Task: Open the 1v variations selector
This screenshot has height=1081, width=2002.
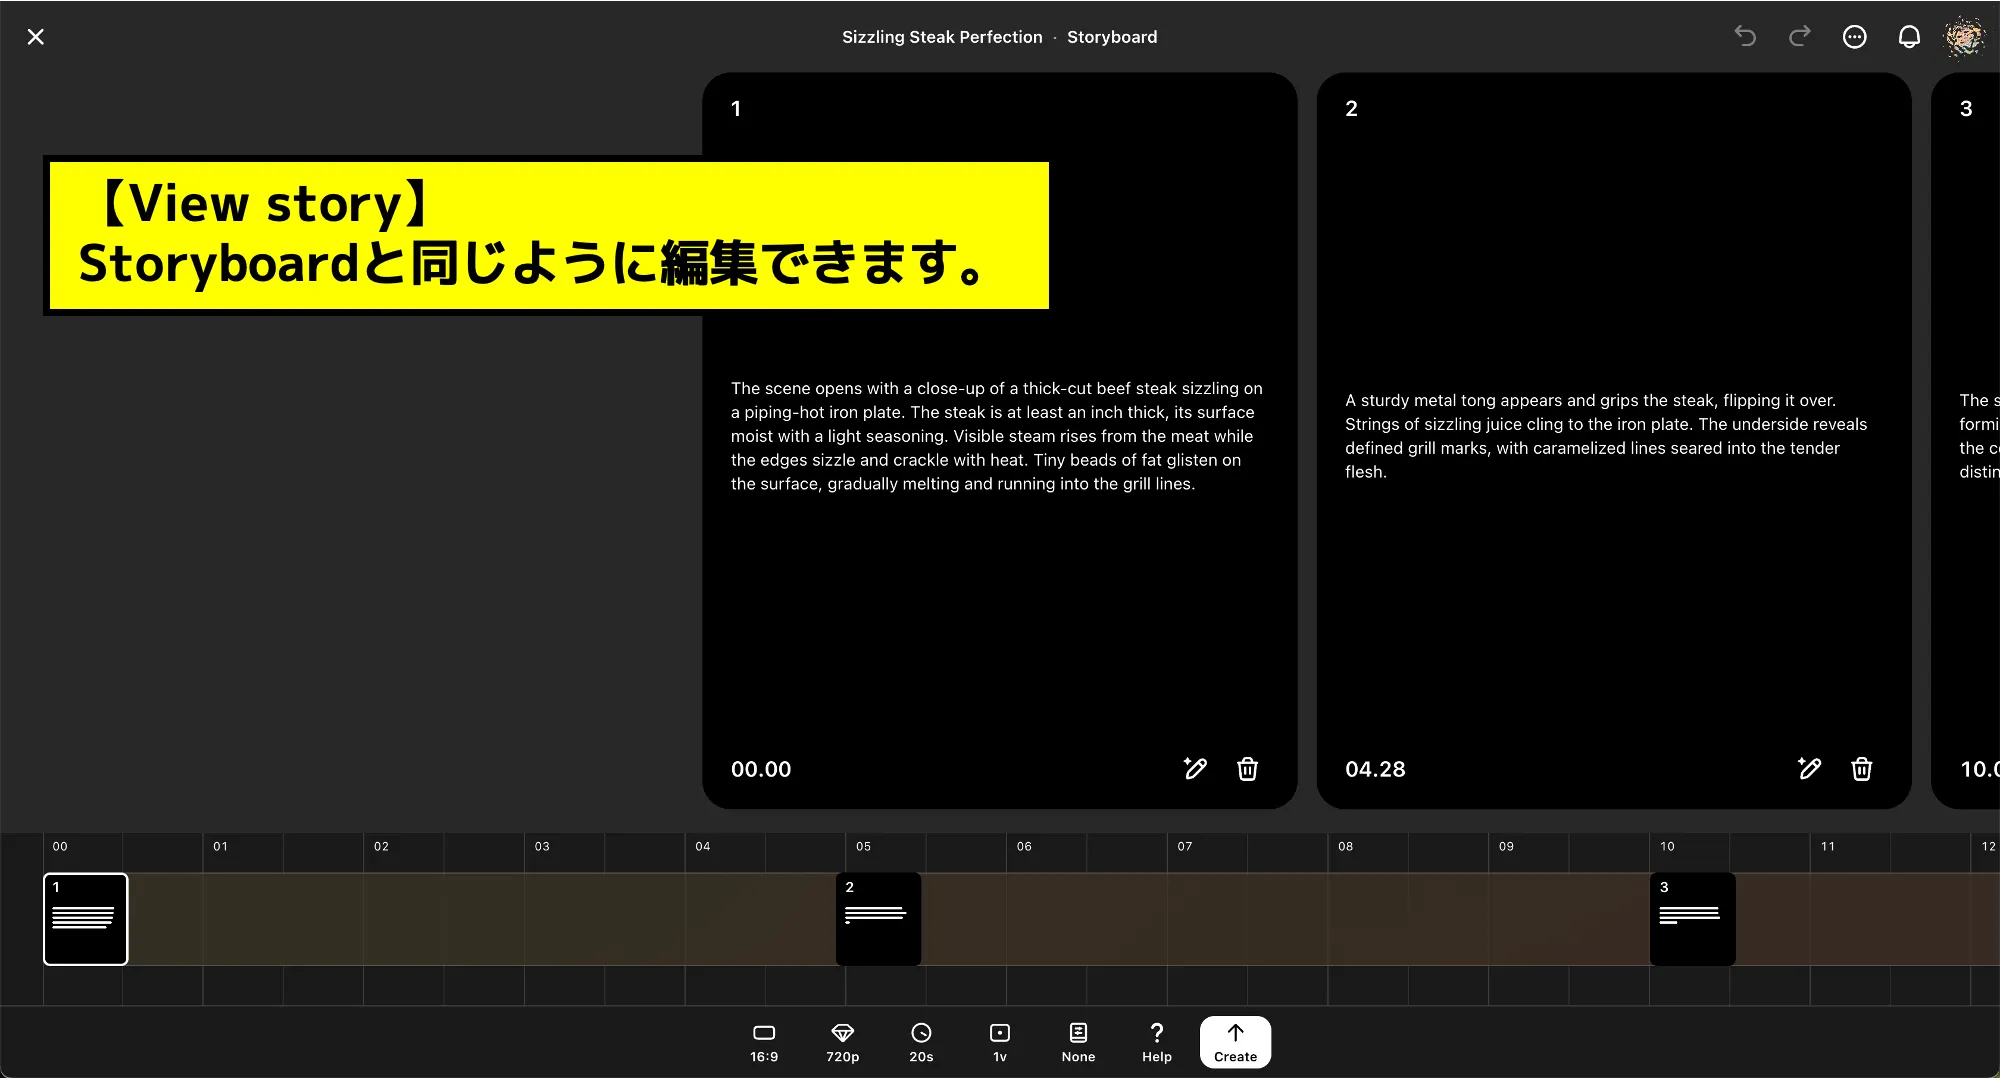Action: coord(1000,1042)
